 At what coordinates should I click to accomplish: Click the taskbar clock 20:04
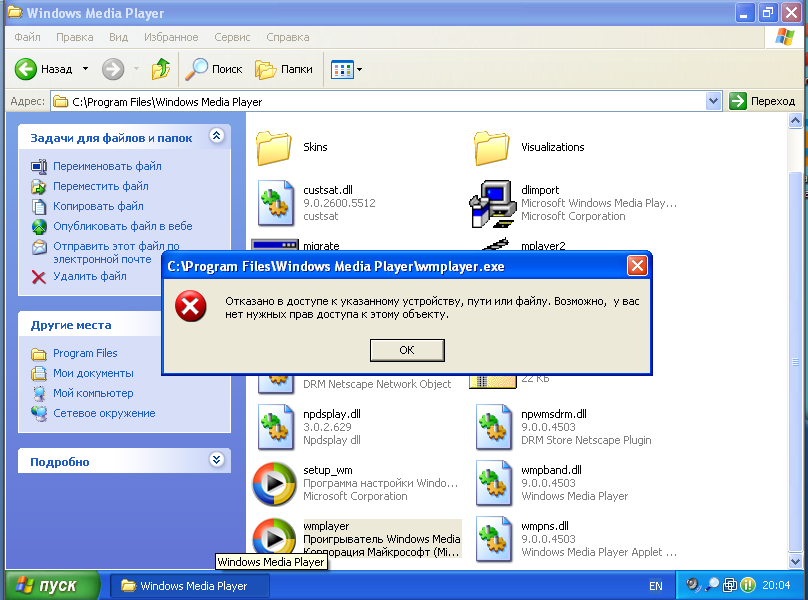tap(776, 585)
